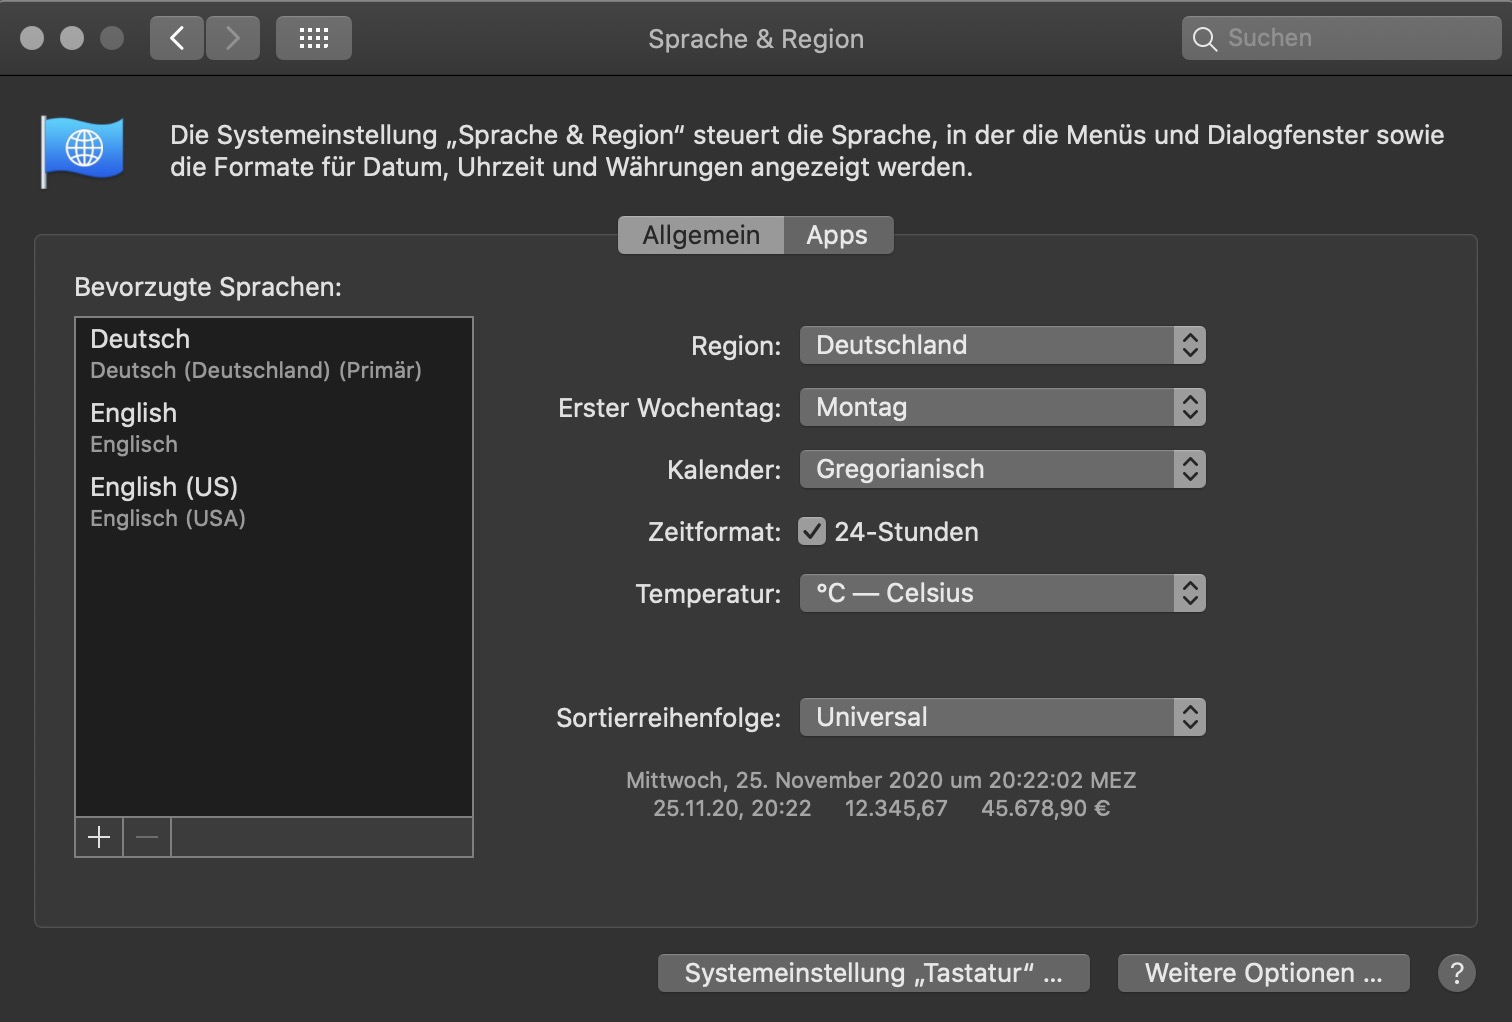The image size is (1512, 1022).
Task: Open Systemeinstellung „Tastatur" button
Action: [874, 973]
